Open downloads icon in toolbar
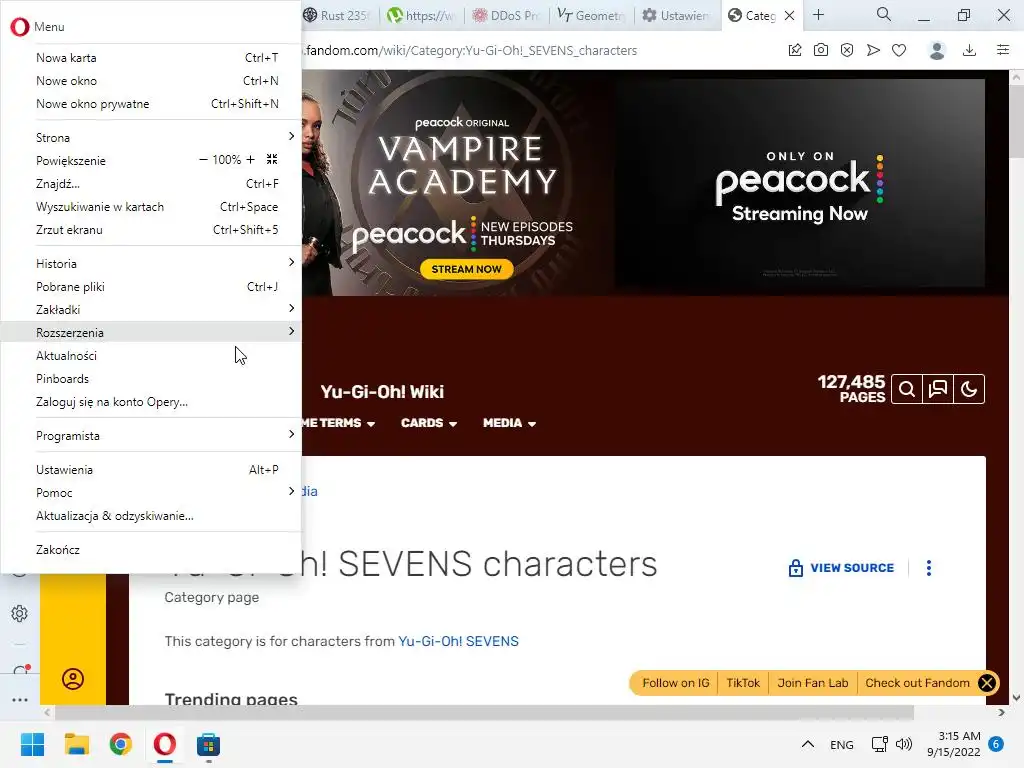The image size is (1024, 768). coord(970,50)
